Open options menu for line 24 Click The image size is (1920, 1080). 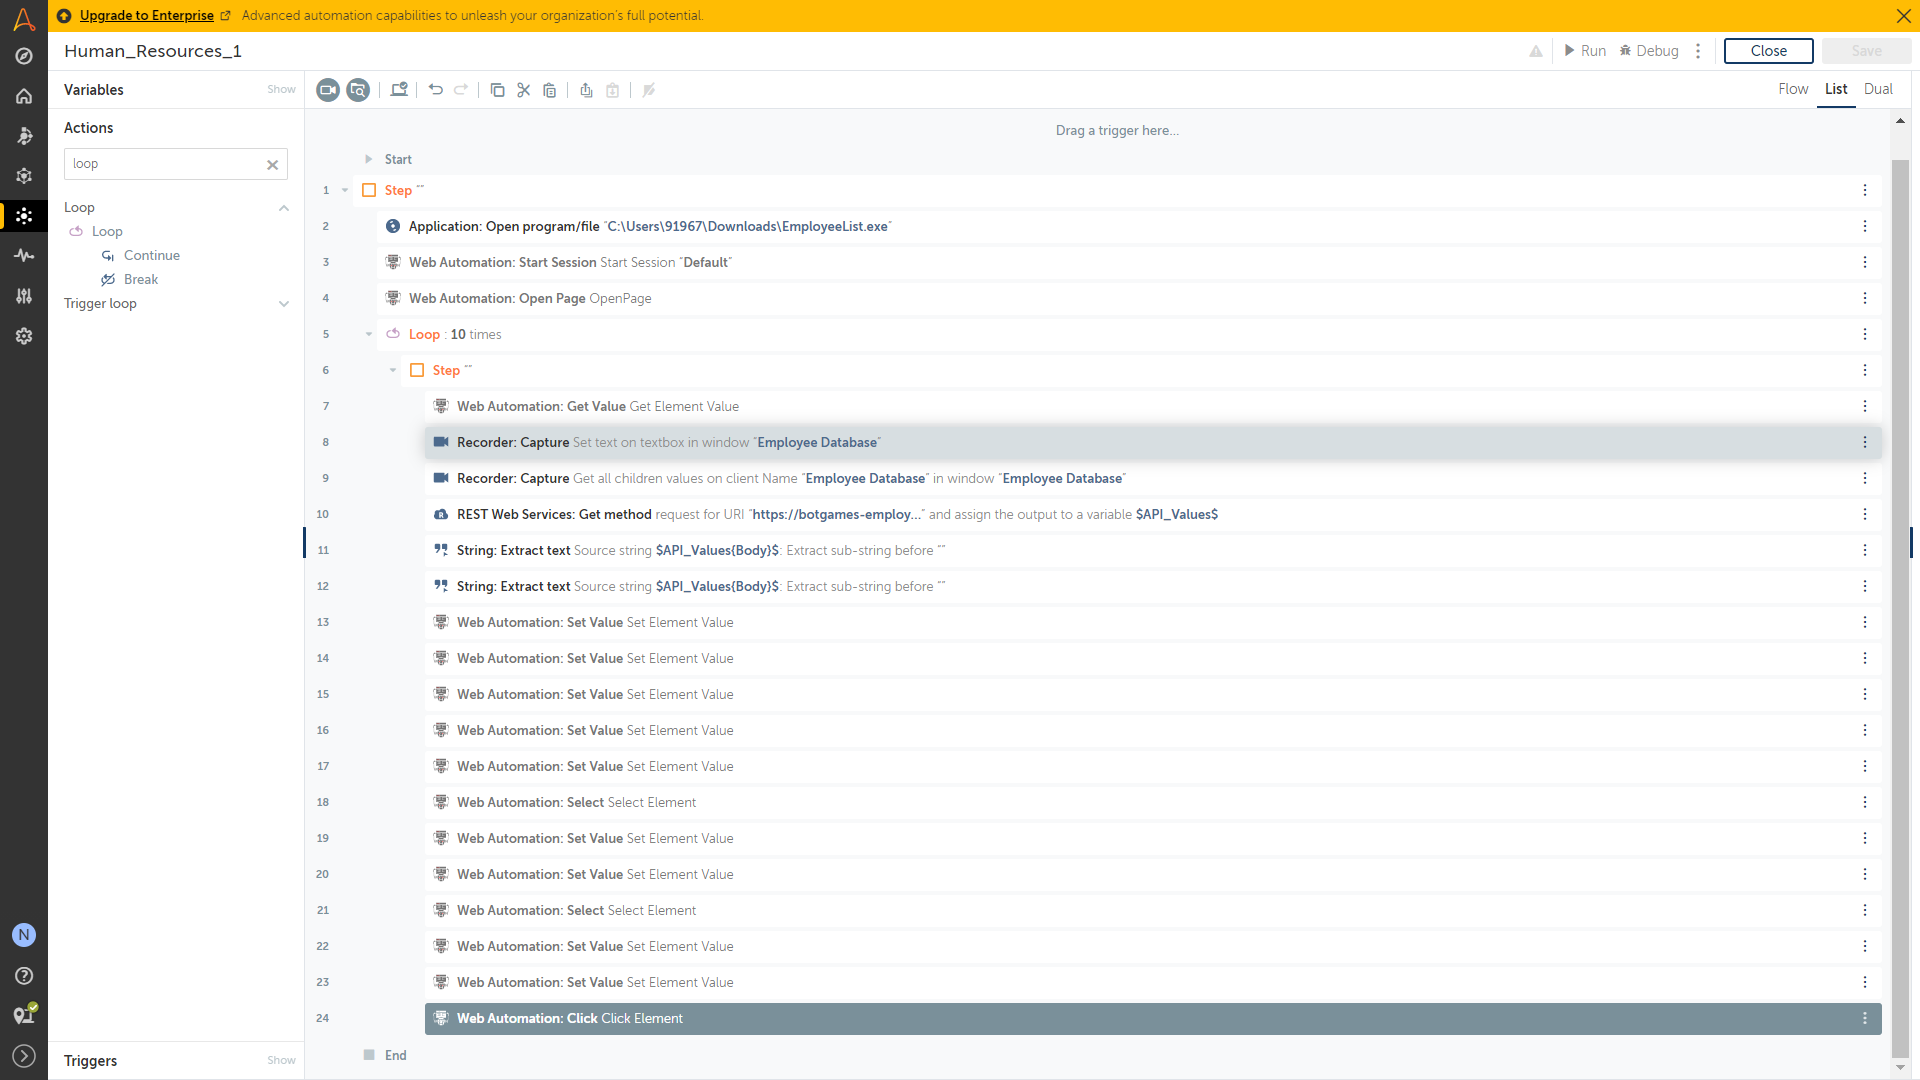pos(1864,1018)
